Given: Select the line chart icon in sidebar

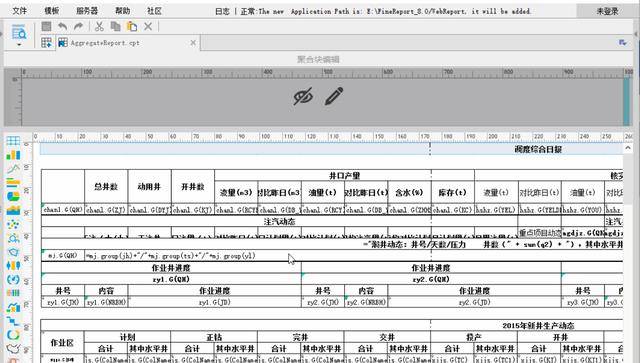Looking at the screenshot, I should [13, 169].
